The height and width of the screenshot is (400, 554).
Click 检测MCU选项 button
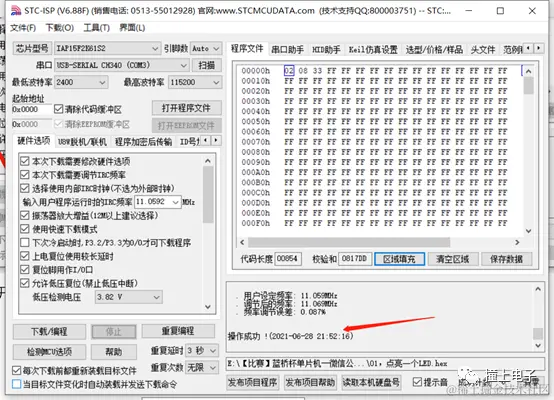point(49,352)
